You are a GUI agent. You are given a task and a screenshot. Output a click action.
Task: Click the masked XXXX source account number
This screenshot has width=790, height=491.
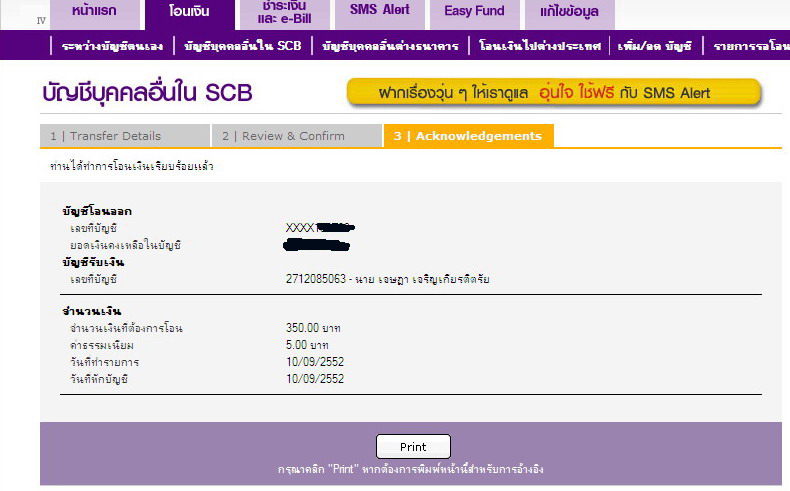pyautogui.click(x=320, y=228)
